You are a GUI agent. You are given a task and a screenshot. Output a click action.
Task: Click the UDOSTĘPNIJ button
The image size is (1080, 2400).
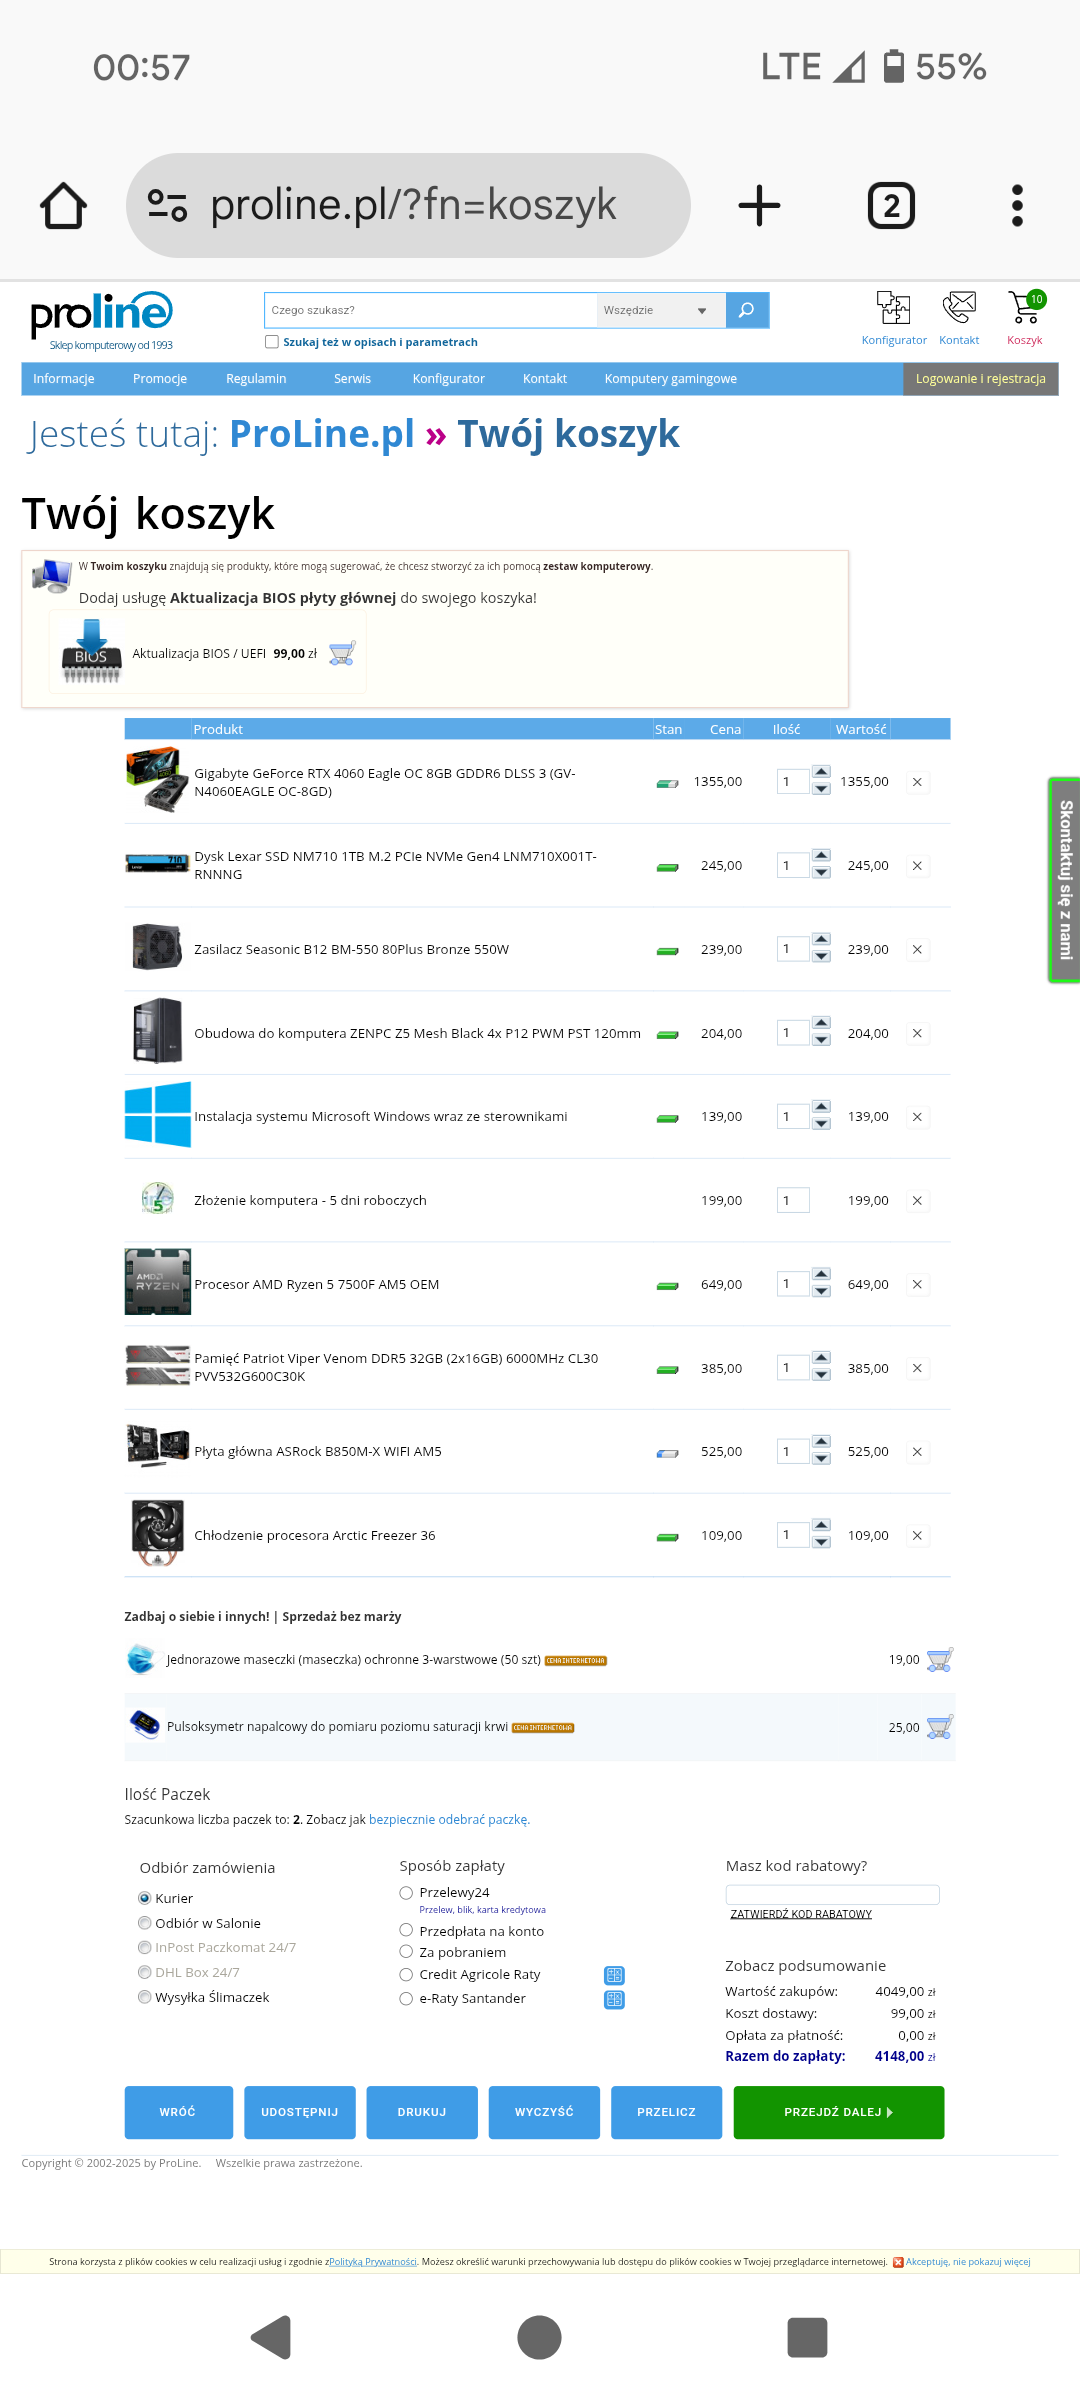[300, 2112]
